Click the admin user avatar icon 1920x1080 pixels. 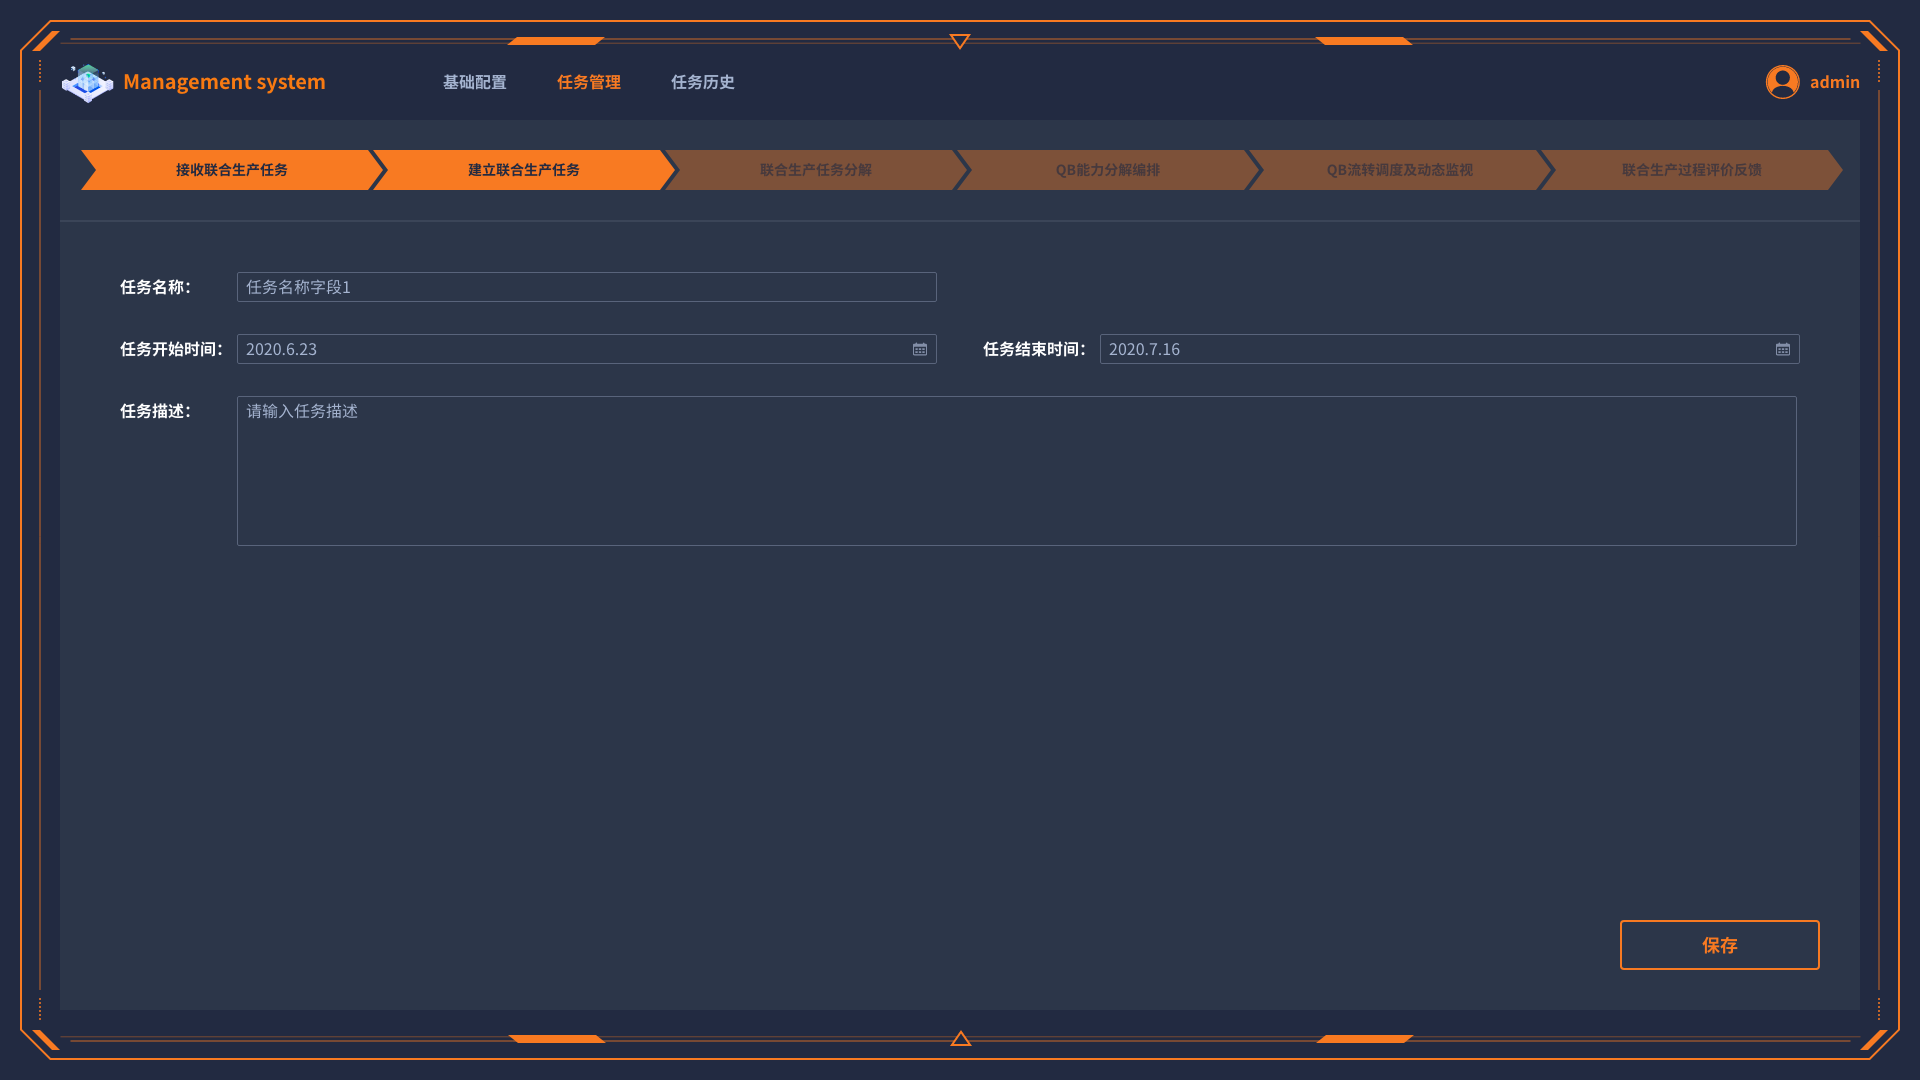coord(1782,82)
